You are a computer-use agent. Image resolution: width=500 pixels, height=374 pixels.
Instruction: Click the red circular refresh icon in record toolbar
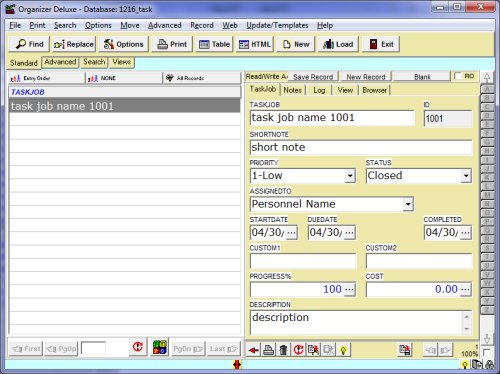[x=298, y=350]
